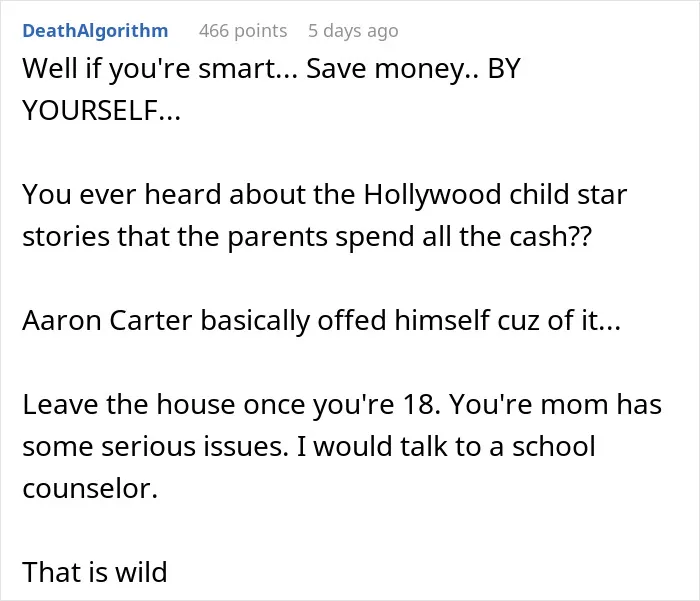The image size is (700, 601).
Task: Click the sentence Leave the house once
Action: click(231, 405)
